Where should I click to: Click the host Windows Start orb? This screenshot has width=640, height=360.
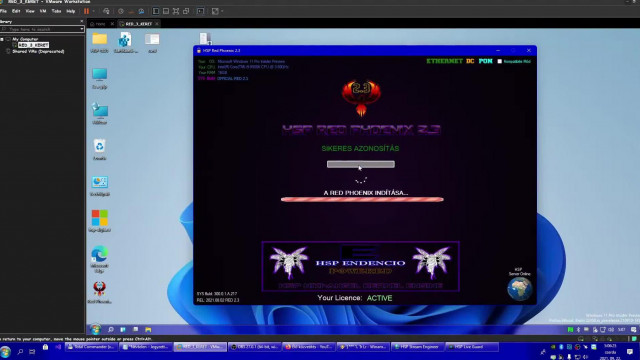point(5,352)
